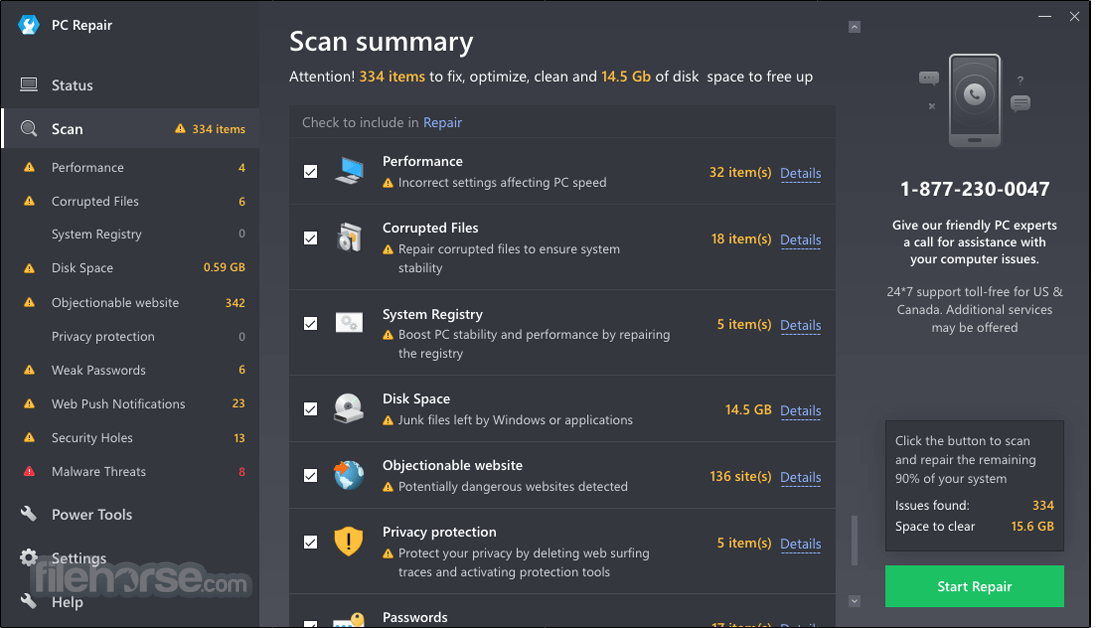Click the Settings gear icon

[x=29, y=558]
